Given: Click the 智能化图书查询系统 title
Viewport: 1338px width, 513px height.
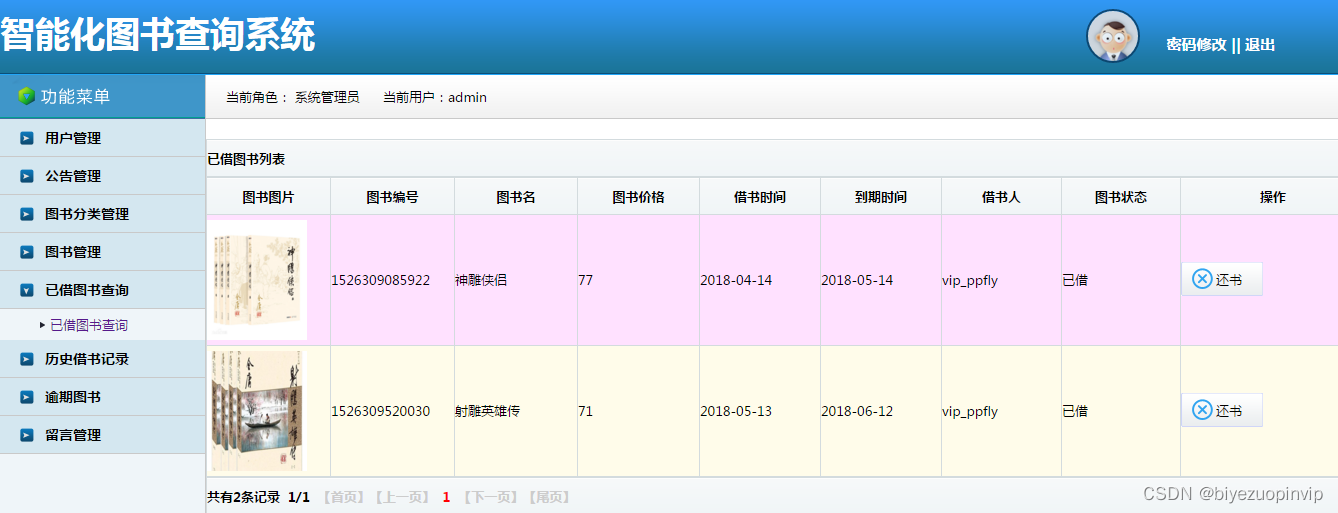Looking at the screenshot, I should point(158,35).
